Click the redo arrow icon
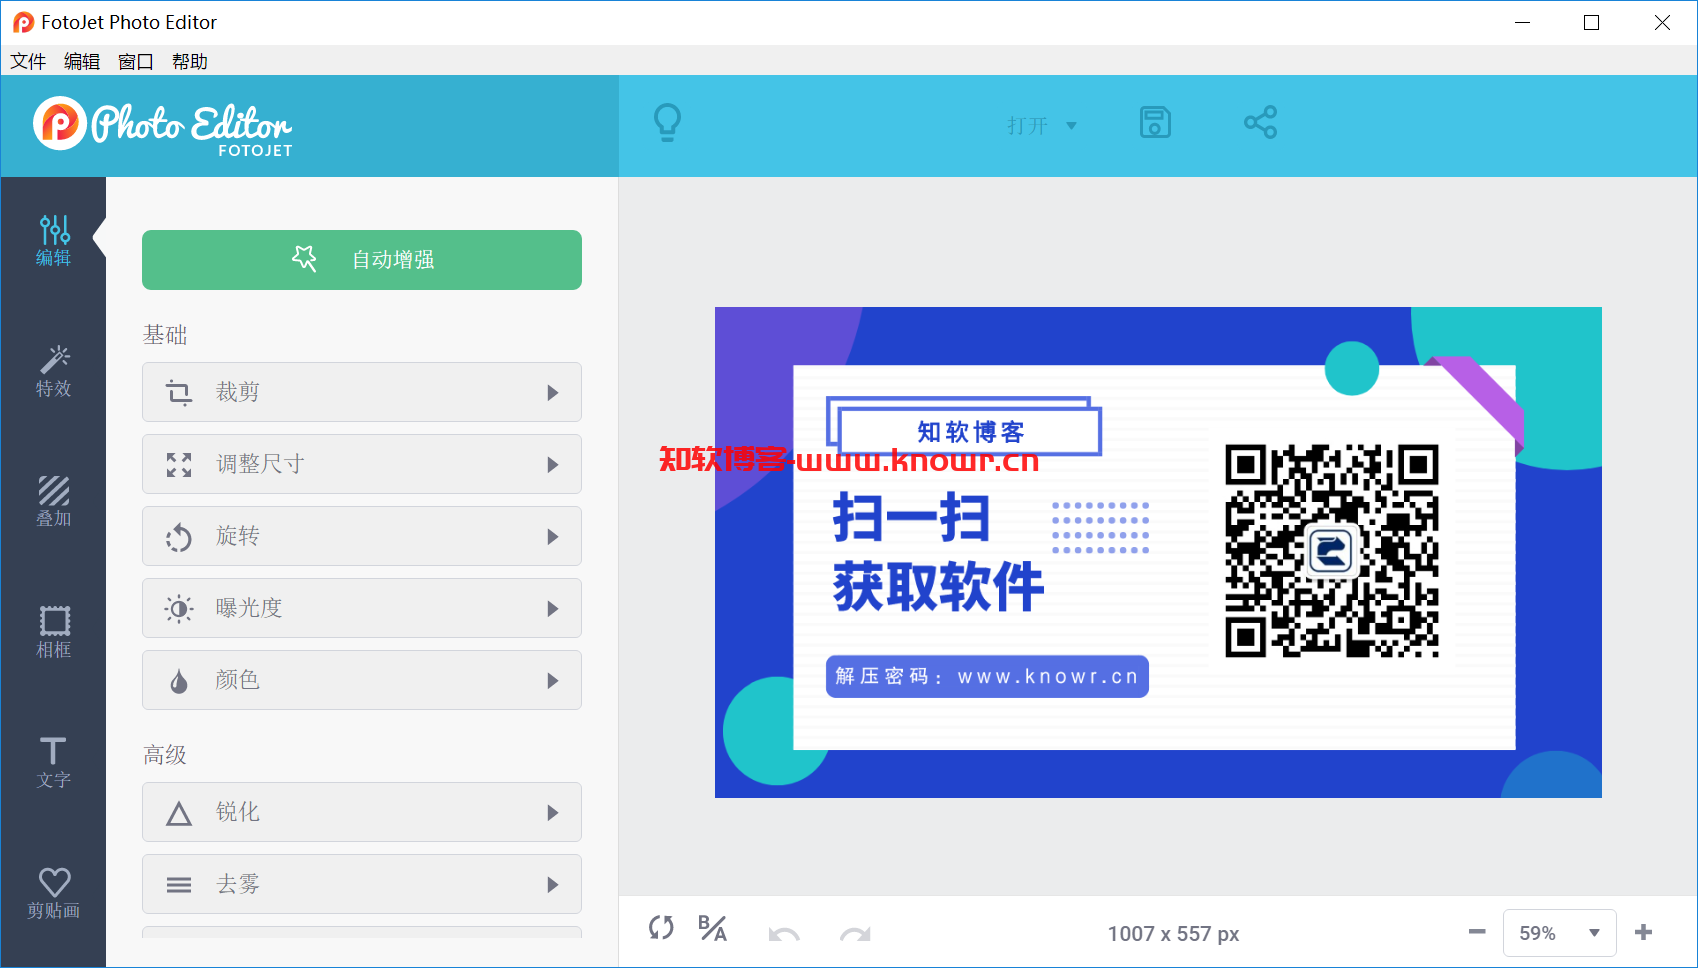Screen dimensions: 1698x968 (855, 934)
